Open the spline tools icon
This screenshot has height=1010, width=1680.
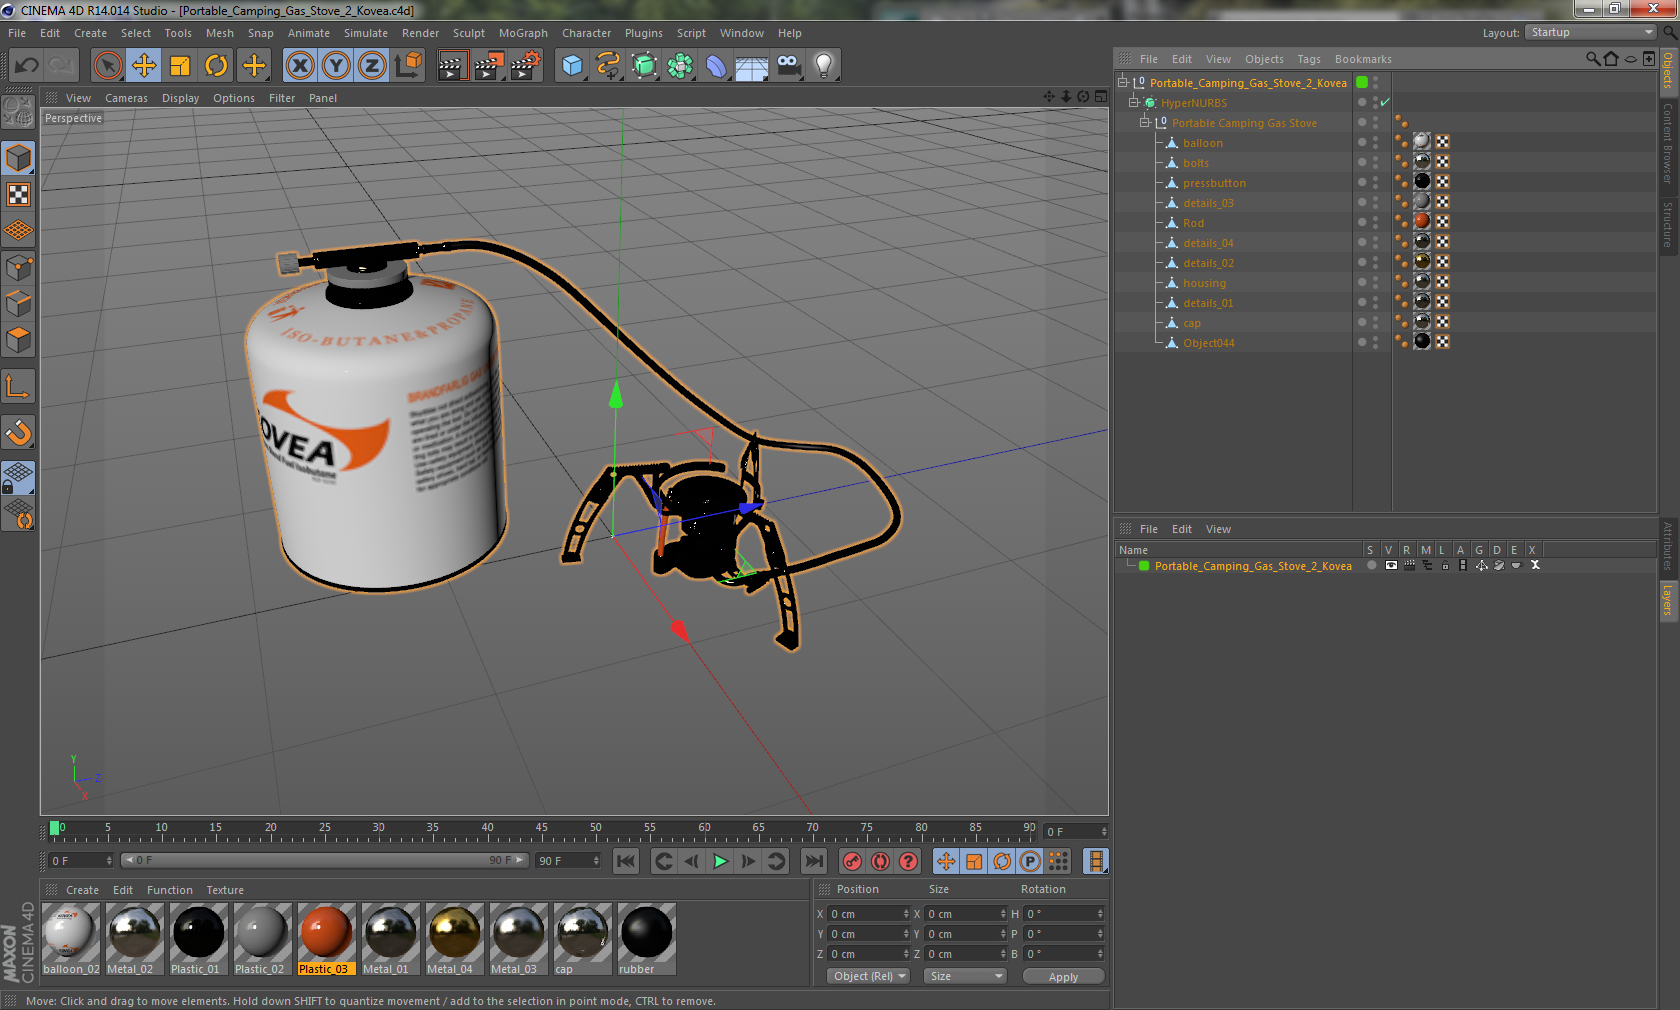tap(608, 66)
